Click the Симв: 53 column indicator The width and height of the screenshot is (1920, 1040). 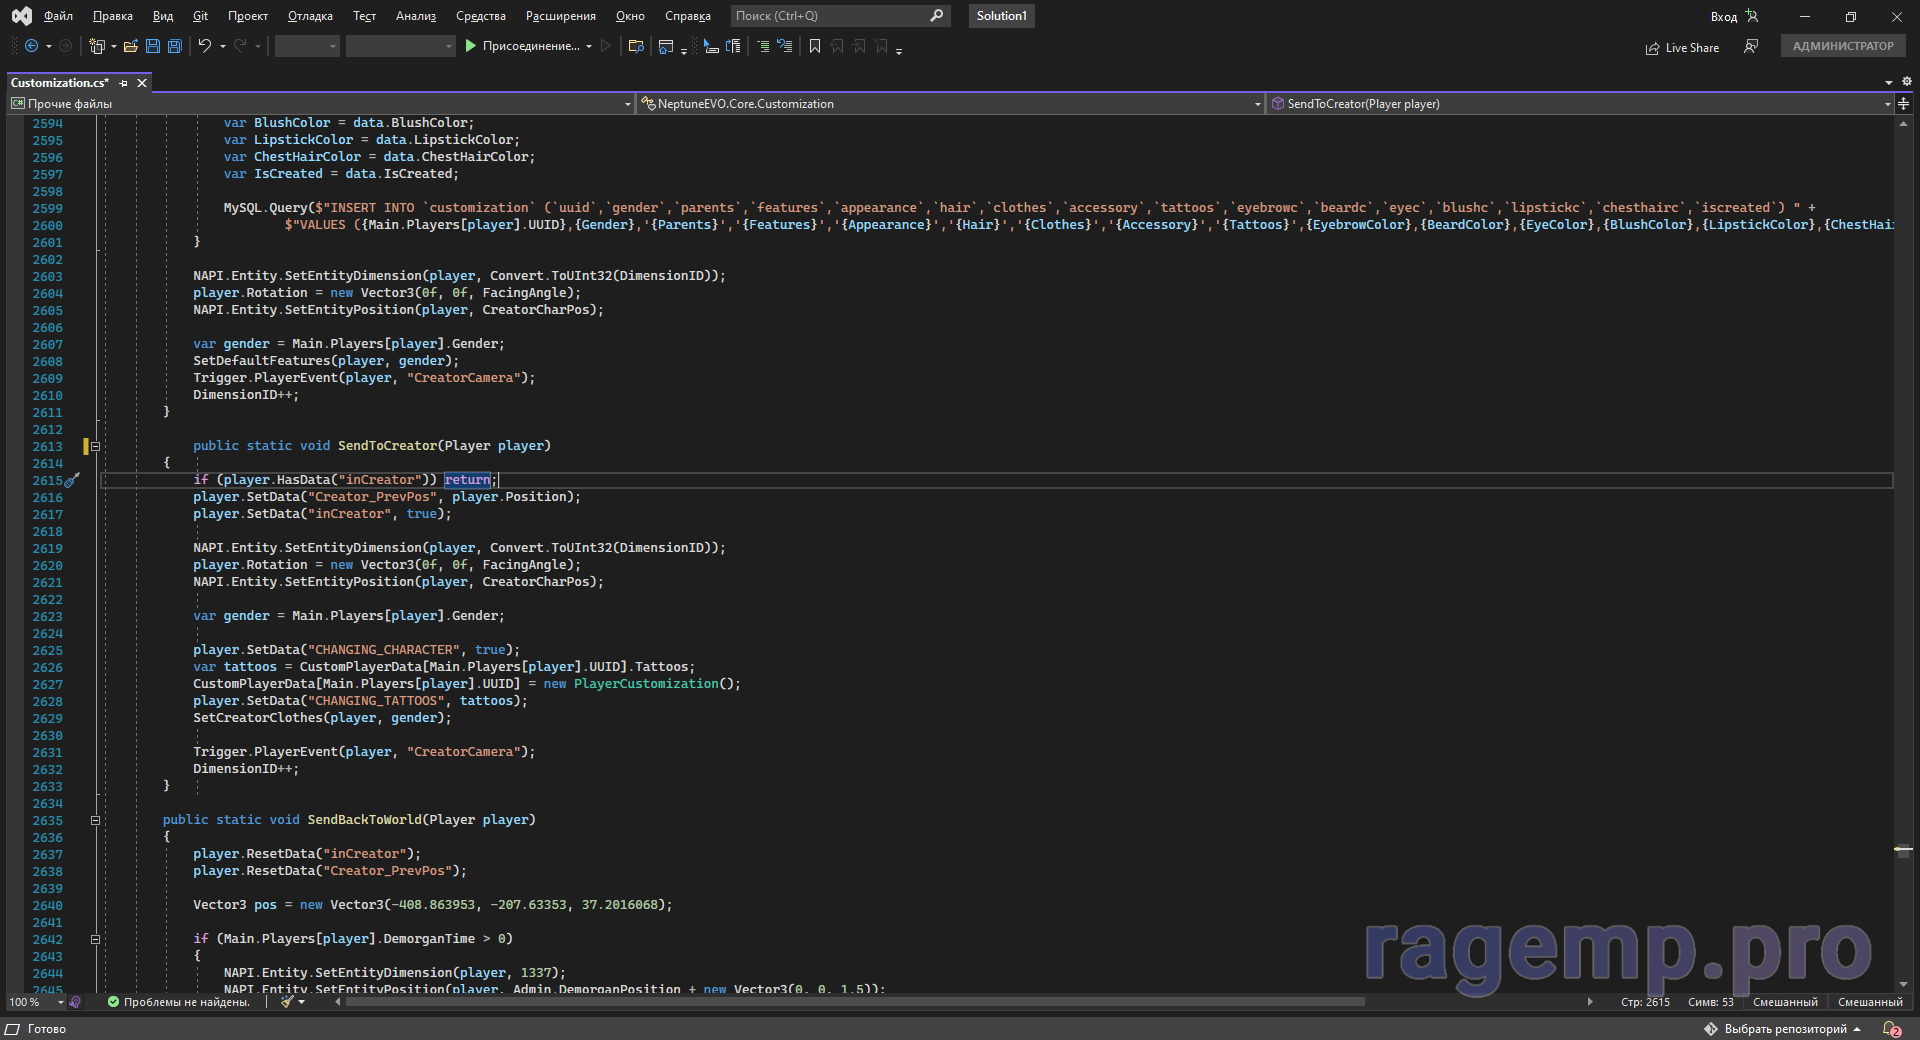point(1711,1002)
